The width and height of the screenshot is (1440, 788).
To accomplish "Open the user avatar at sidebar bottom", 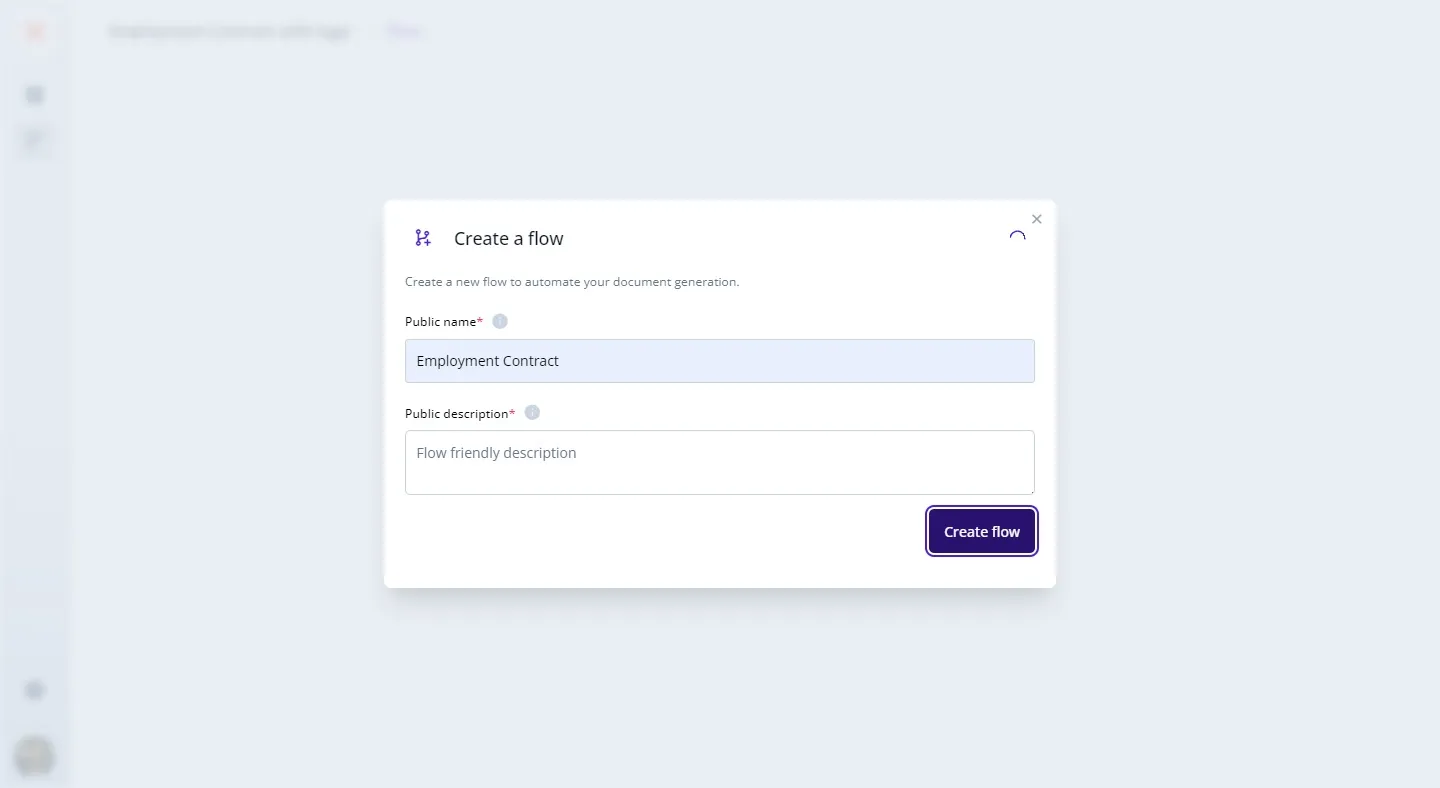I will click(35, 756).
